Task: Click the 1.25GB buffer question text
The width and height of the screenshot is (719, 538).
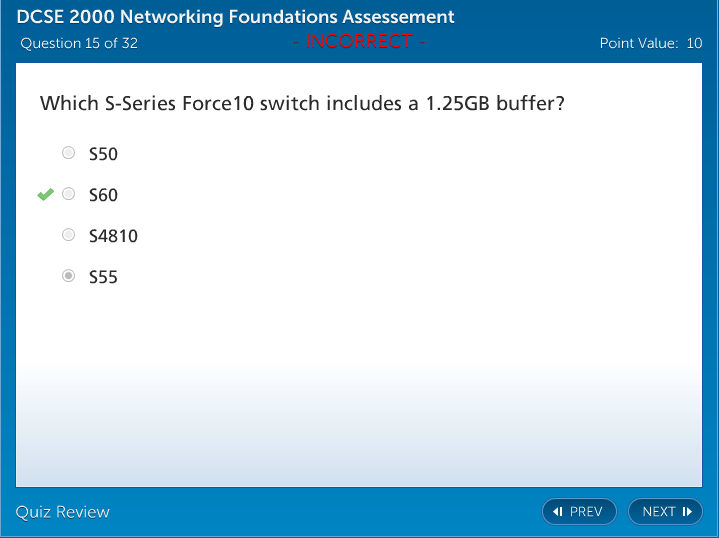Action: pyautogui.click(x=302, y=104)
